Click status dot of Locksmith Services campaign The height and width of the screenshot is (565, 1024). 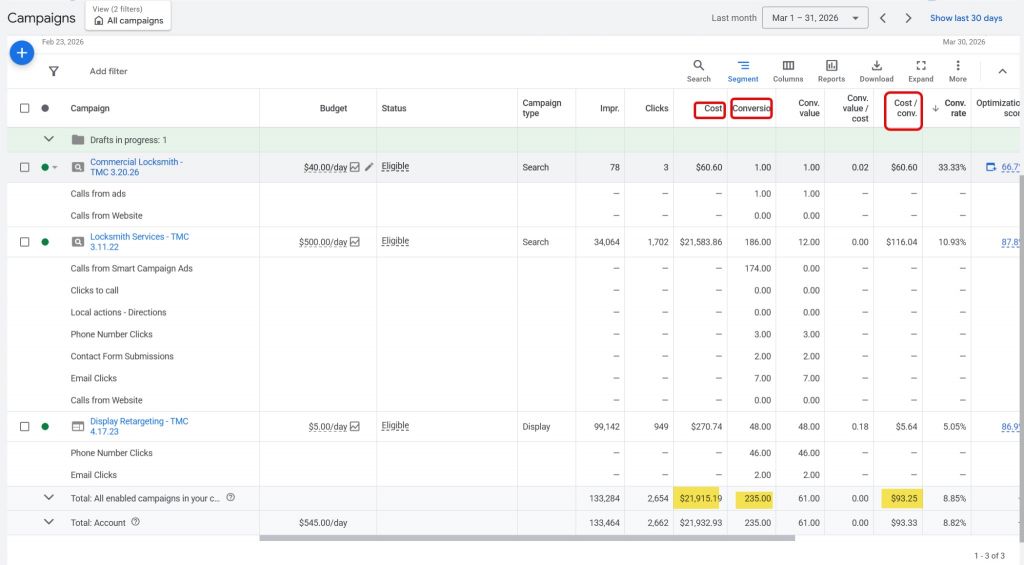(x=45, y=242)
